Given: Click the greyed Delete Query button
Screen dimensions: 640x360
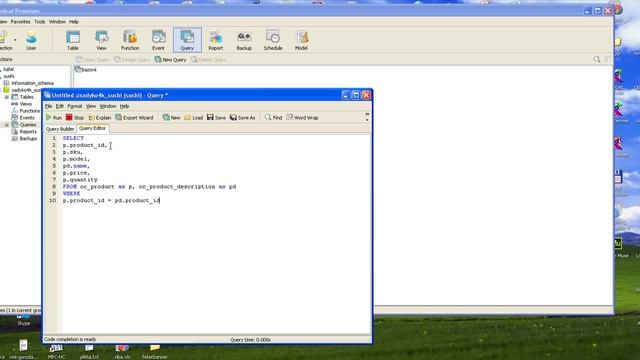Looking at the screenshot, I should (209, 60).
